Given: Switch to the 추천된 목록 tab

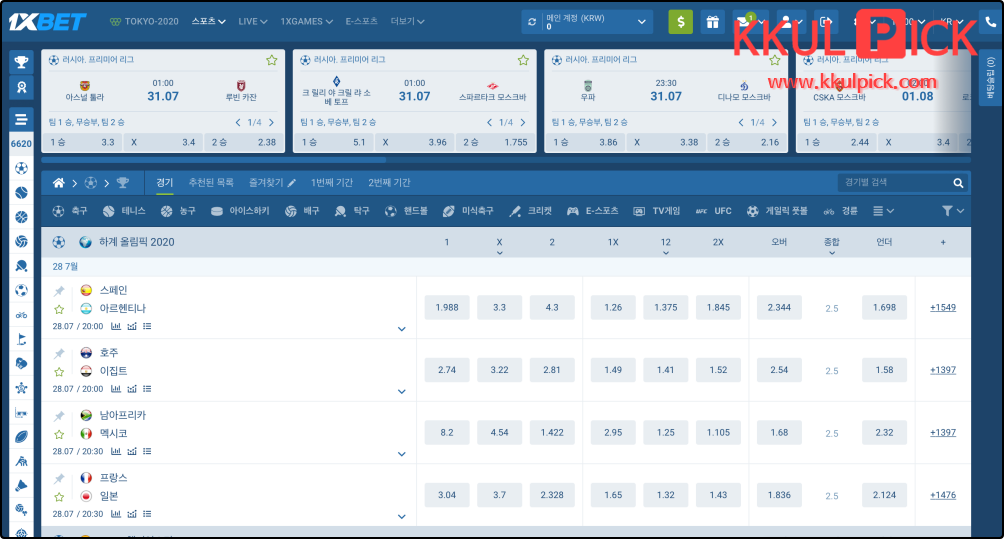Looking at the screenshot, I should pos(211,183).
